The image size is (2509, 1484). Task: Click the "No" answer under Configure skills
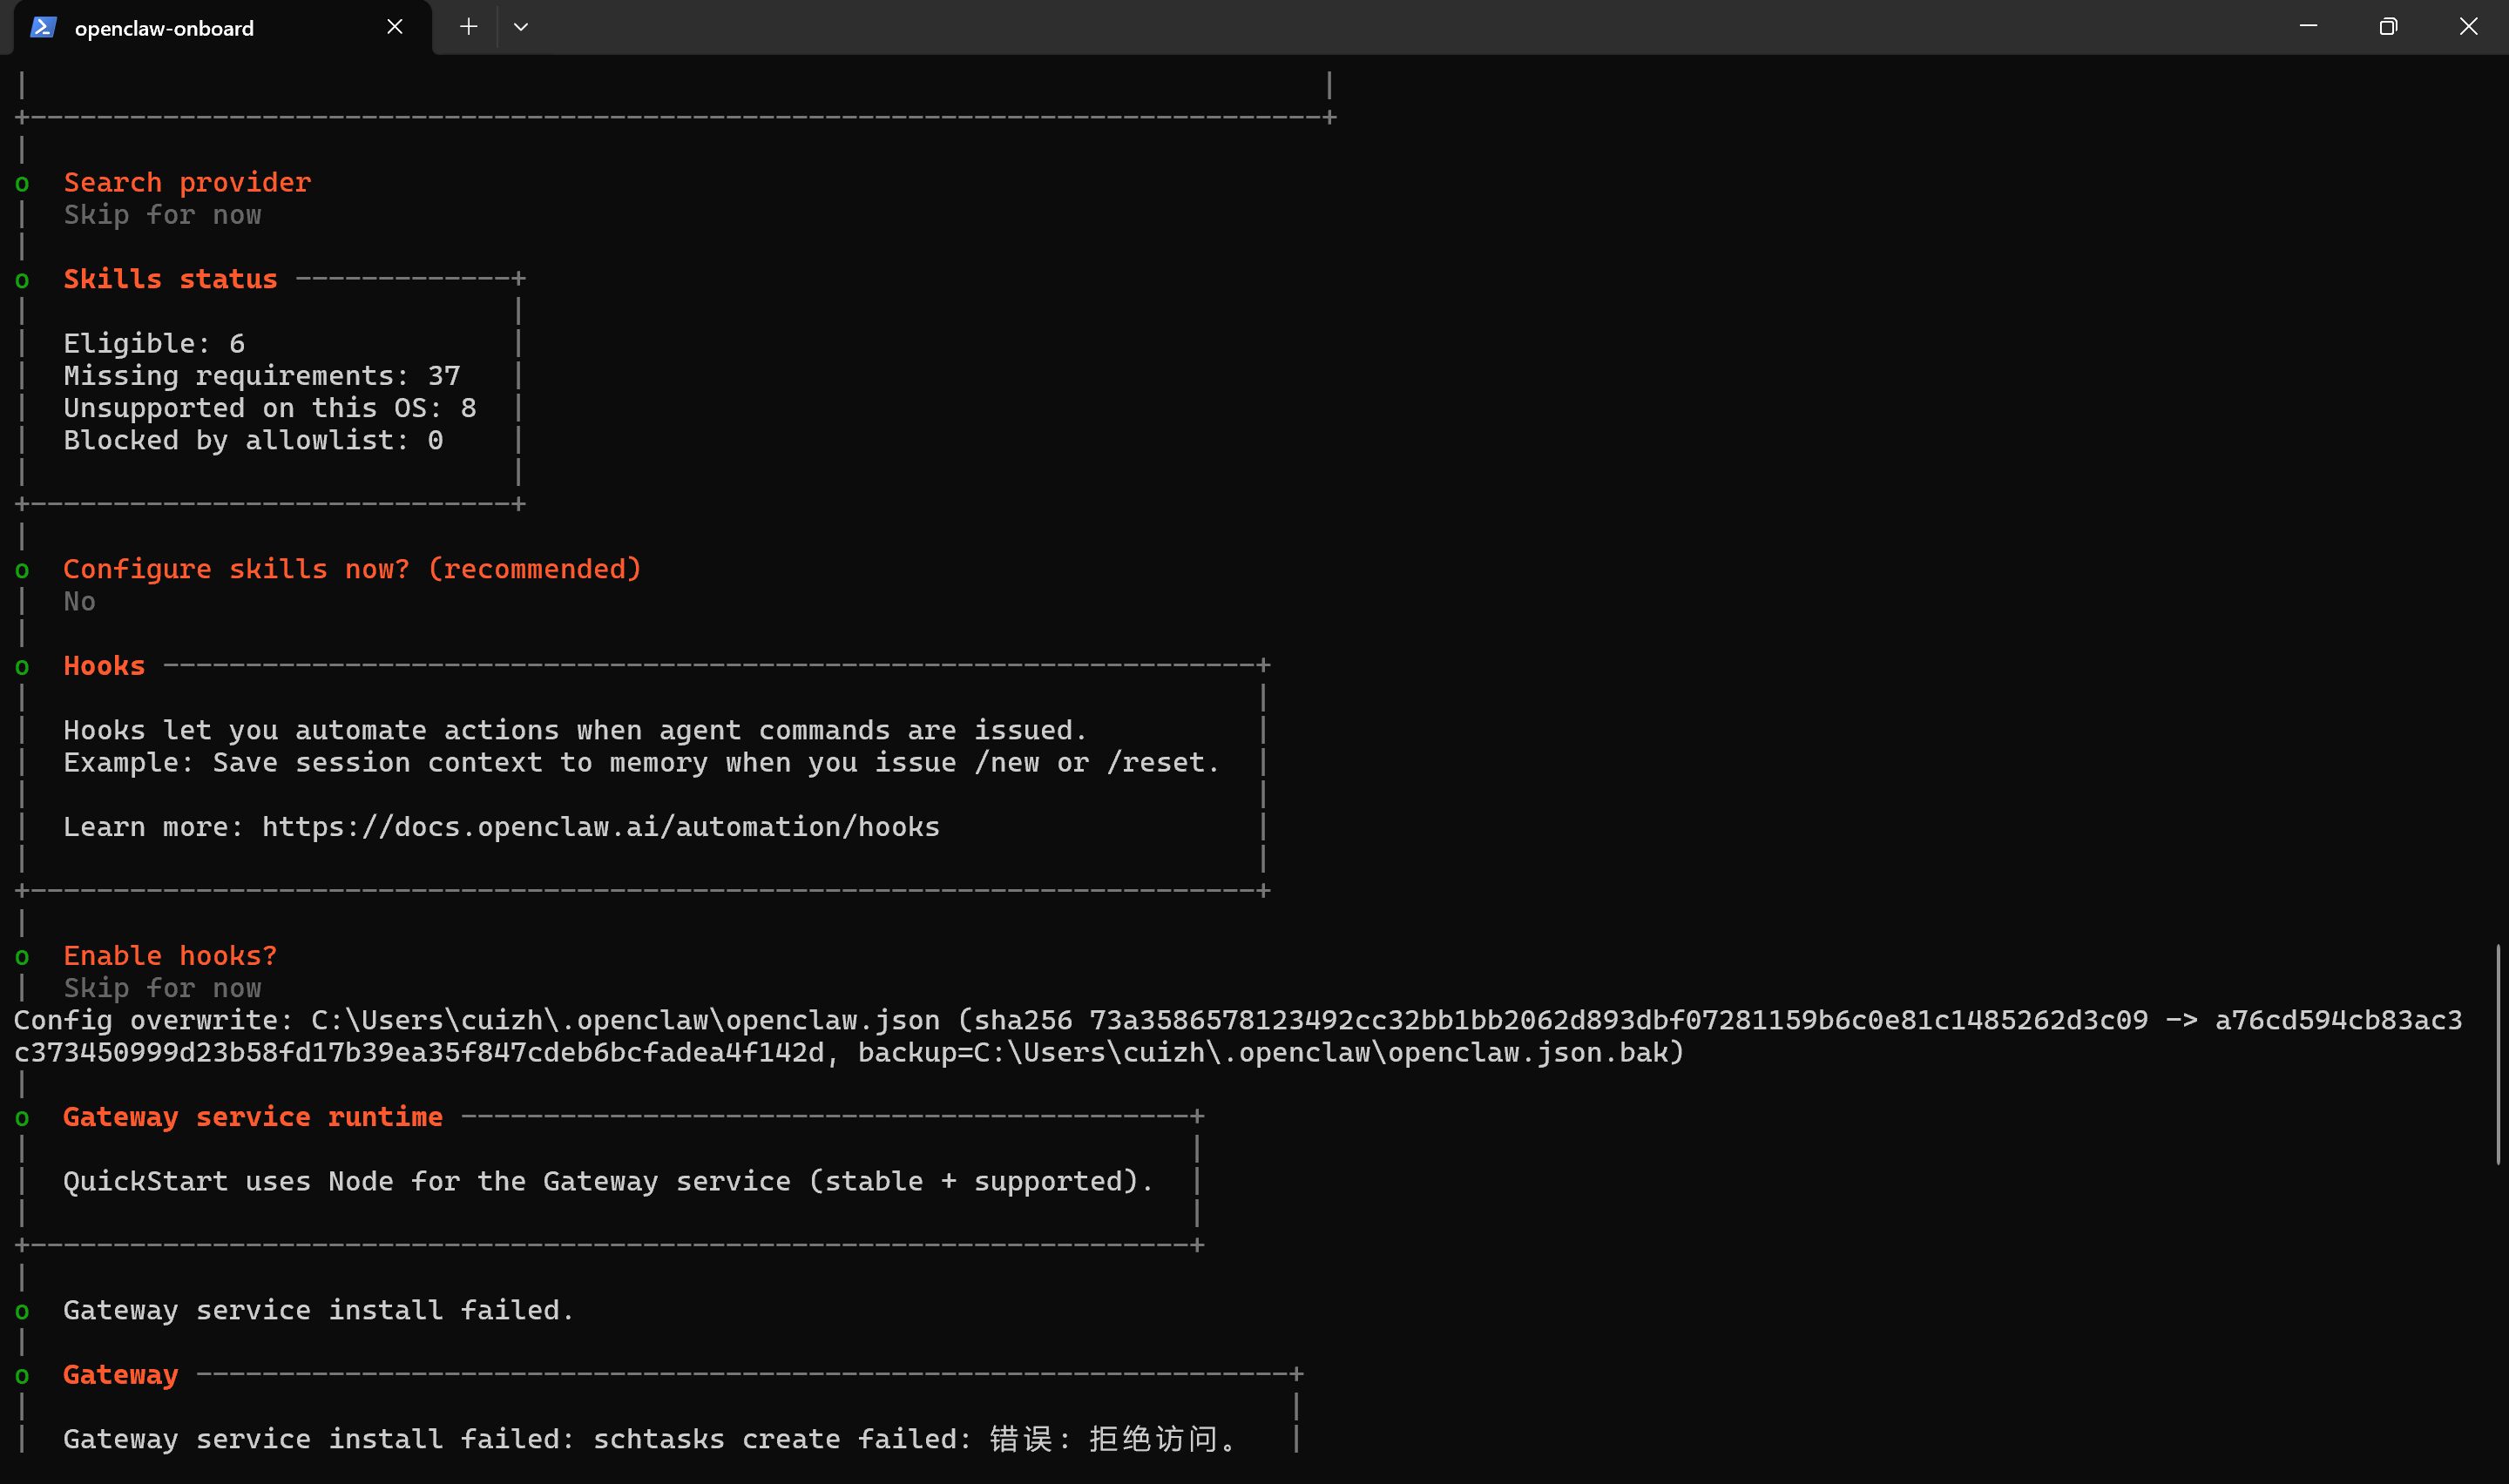(80, 601)
